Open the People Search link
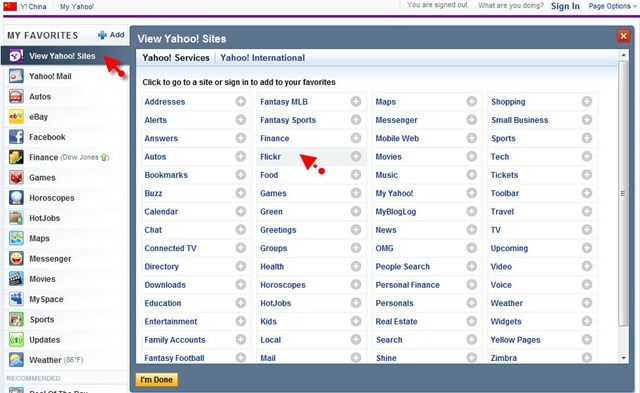This screenshot has height=393, width=640. point(402,266)
